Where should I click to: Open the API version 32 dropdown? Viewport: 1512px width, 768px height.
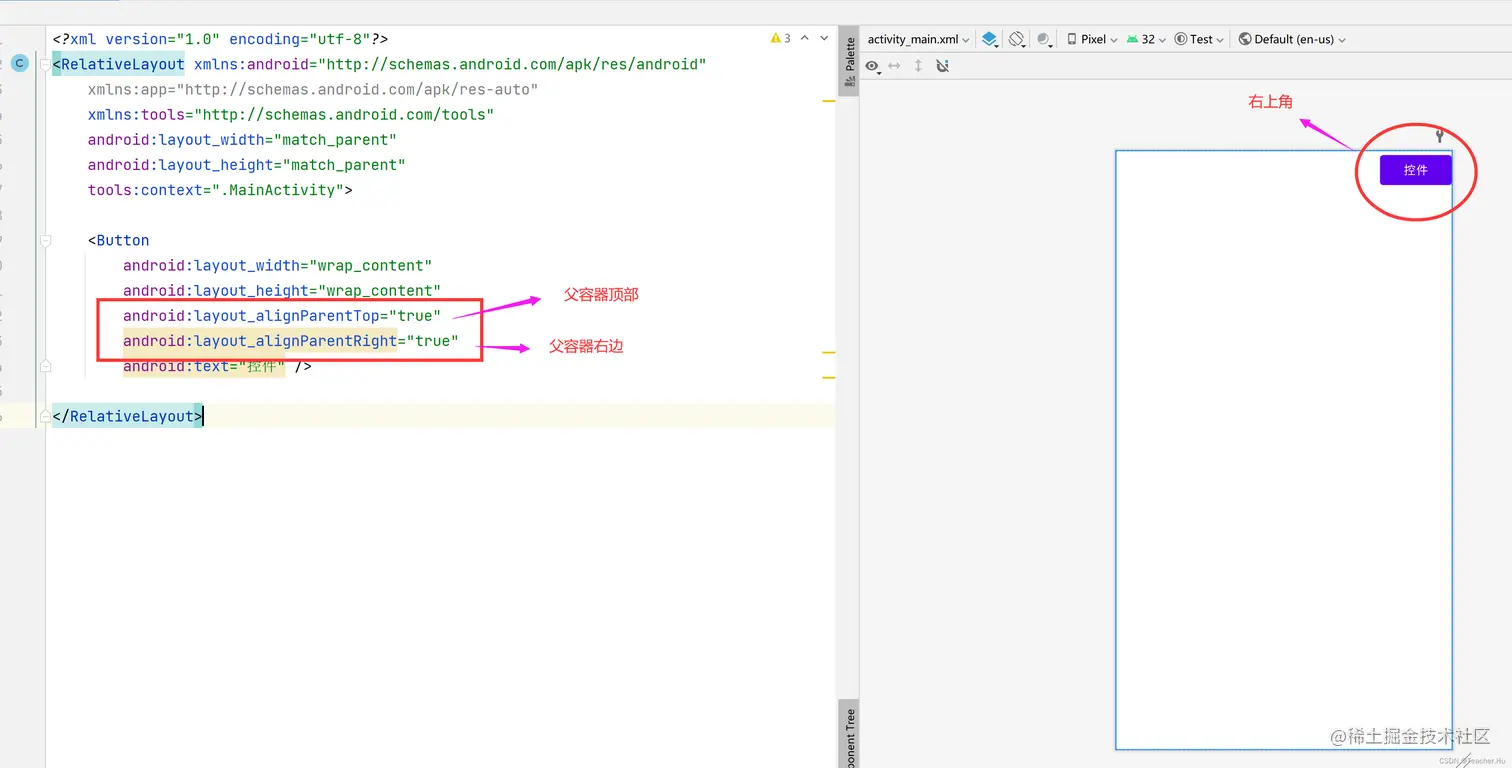(x=1146, y=40)
